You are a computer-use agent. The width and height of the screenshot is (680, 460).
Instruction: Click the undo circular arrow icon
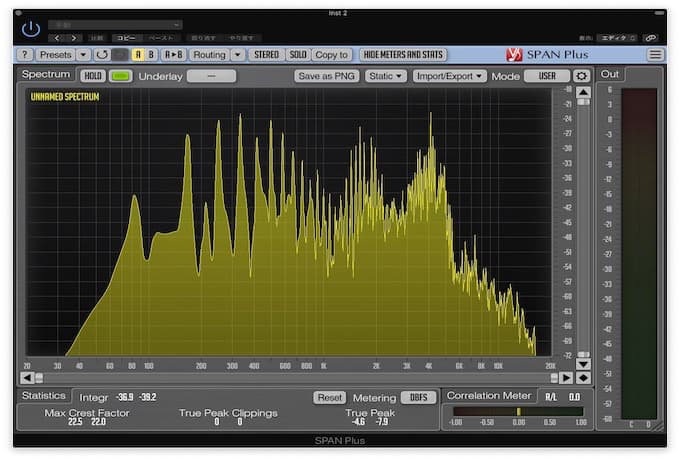102,55
